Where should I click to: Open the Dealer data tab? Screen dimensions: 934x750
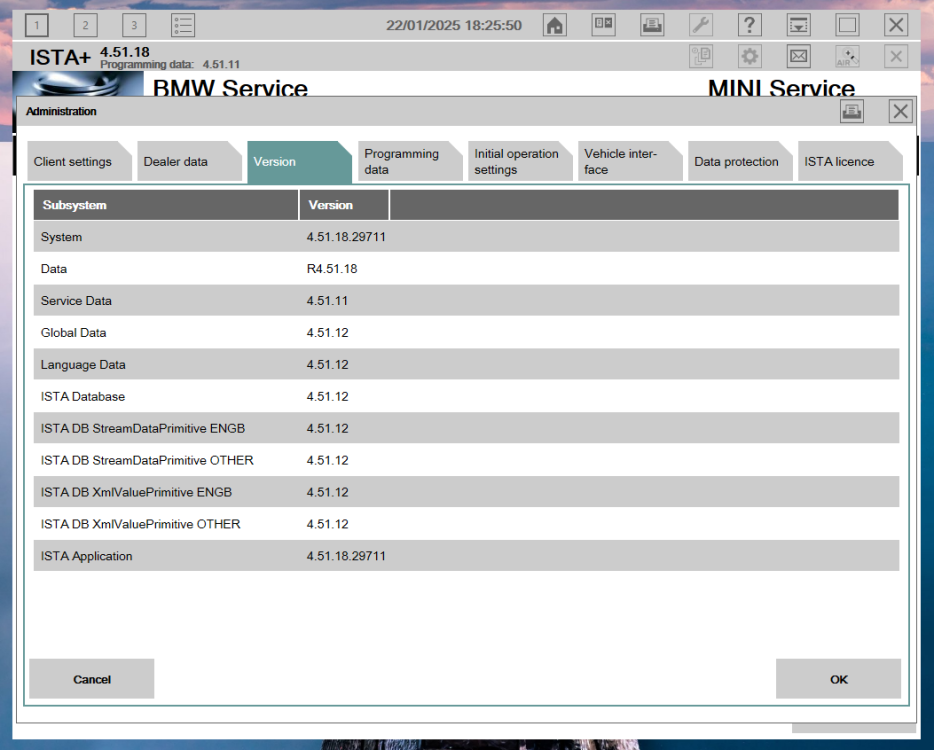coord(176,162)
